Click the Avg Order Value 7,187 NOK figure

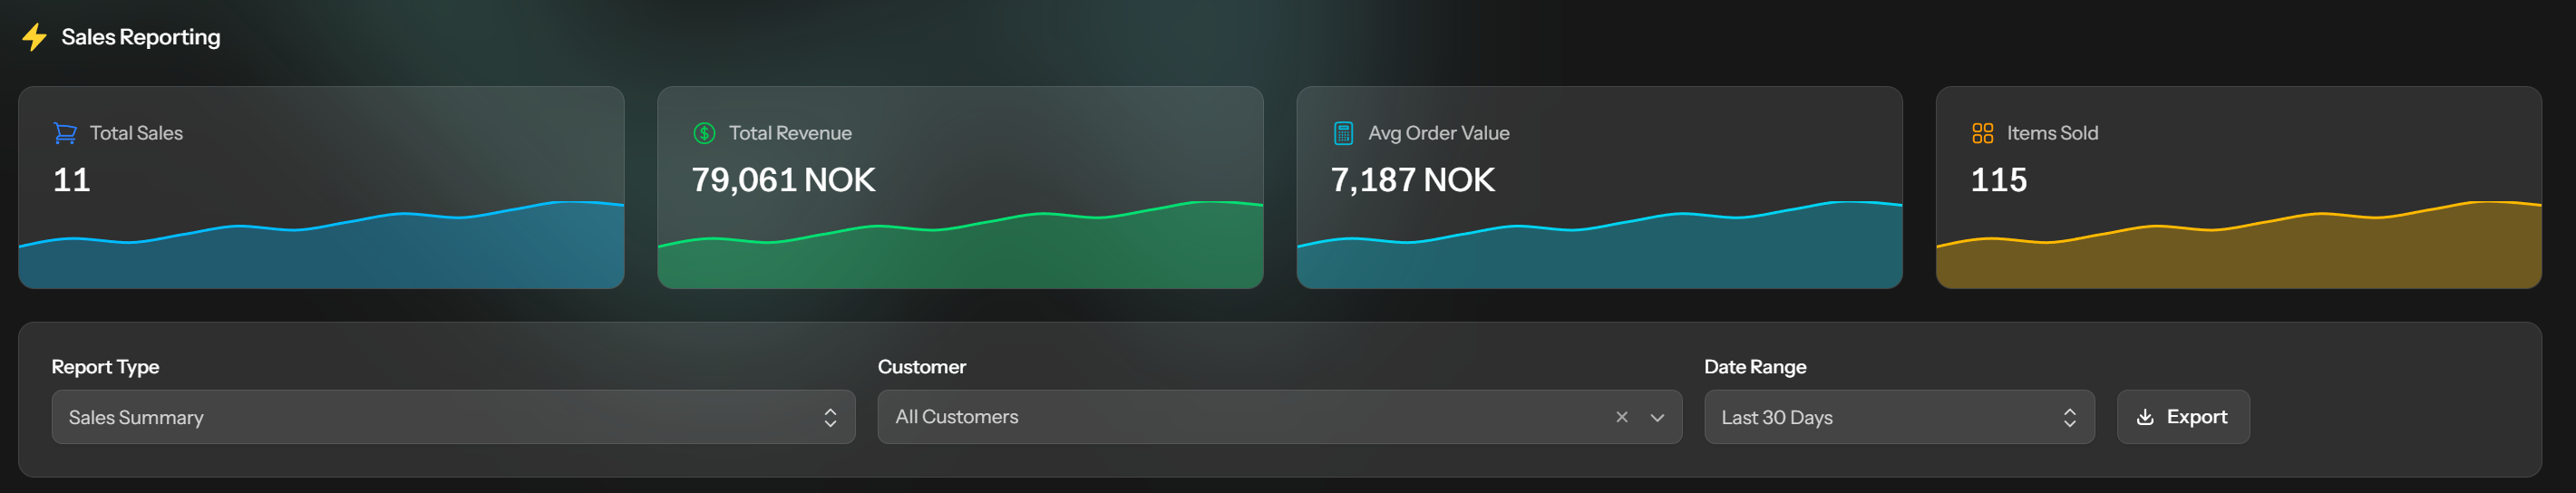[1412, 180]
